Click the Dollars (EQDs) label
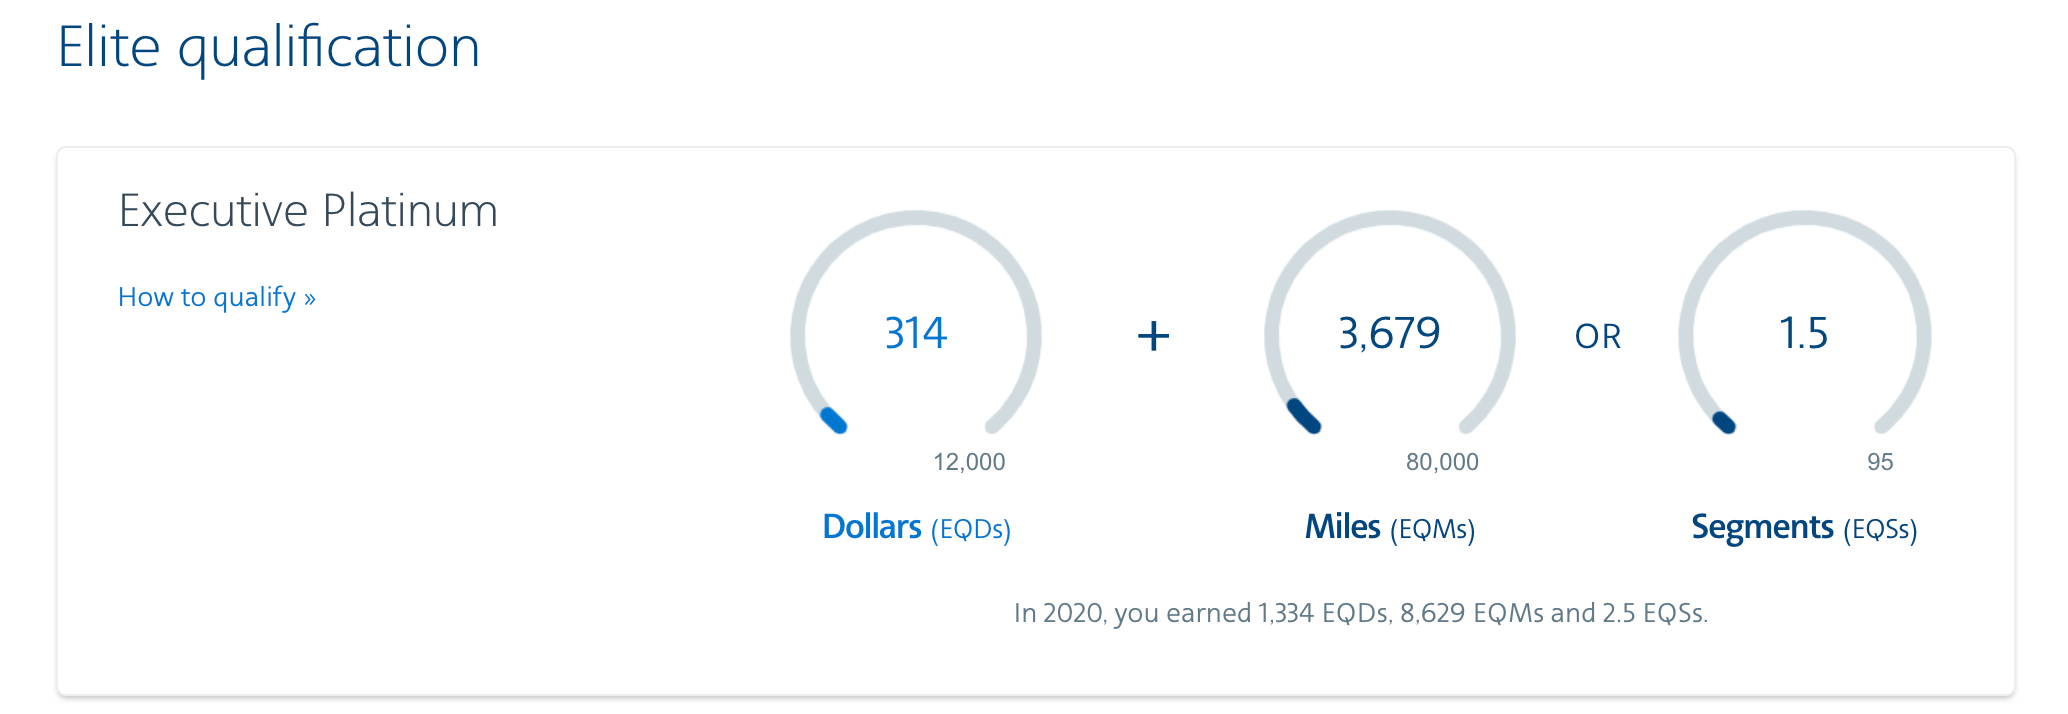2068x714 pixels. [x=916, y=527]
